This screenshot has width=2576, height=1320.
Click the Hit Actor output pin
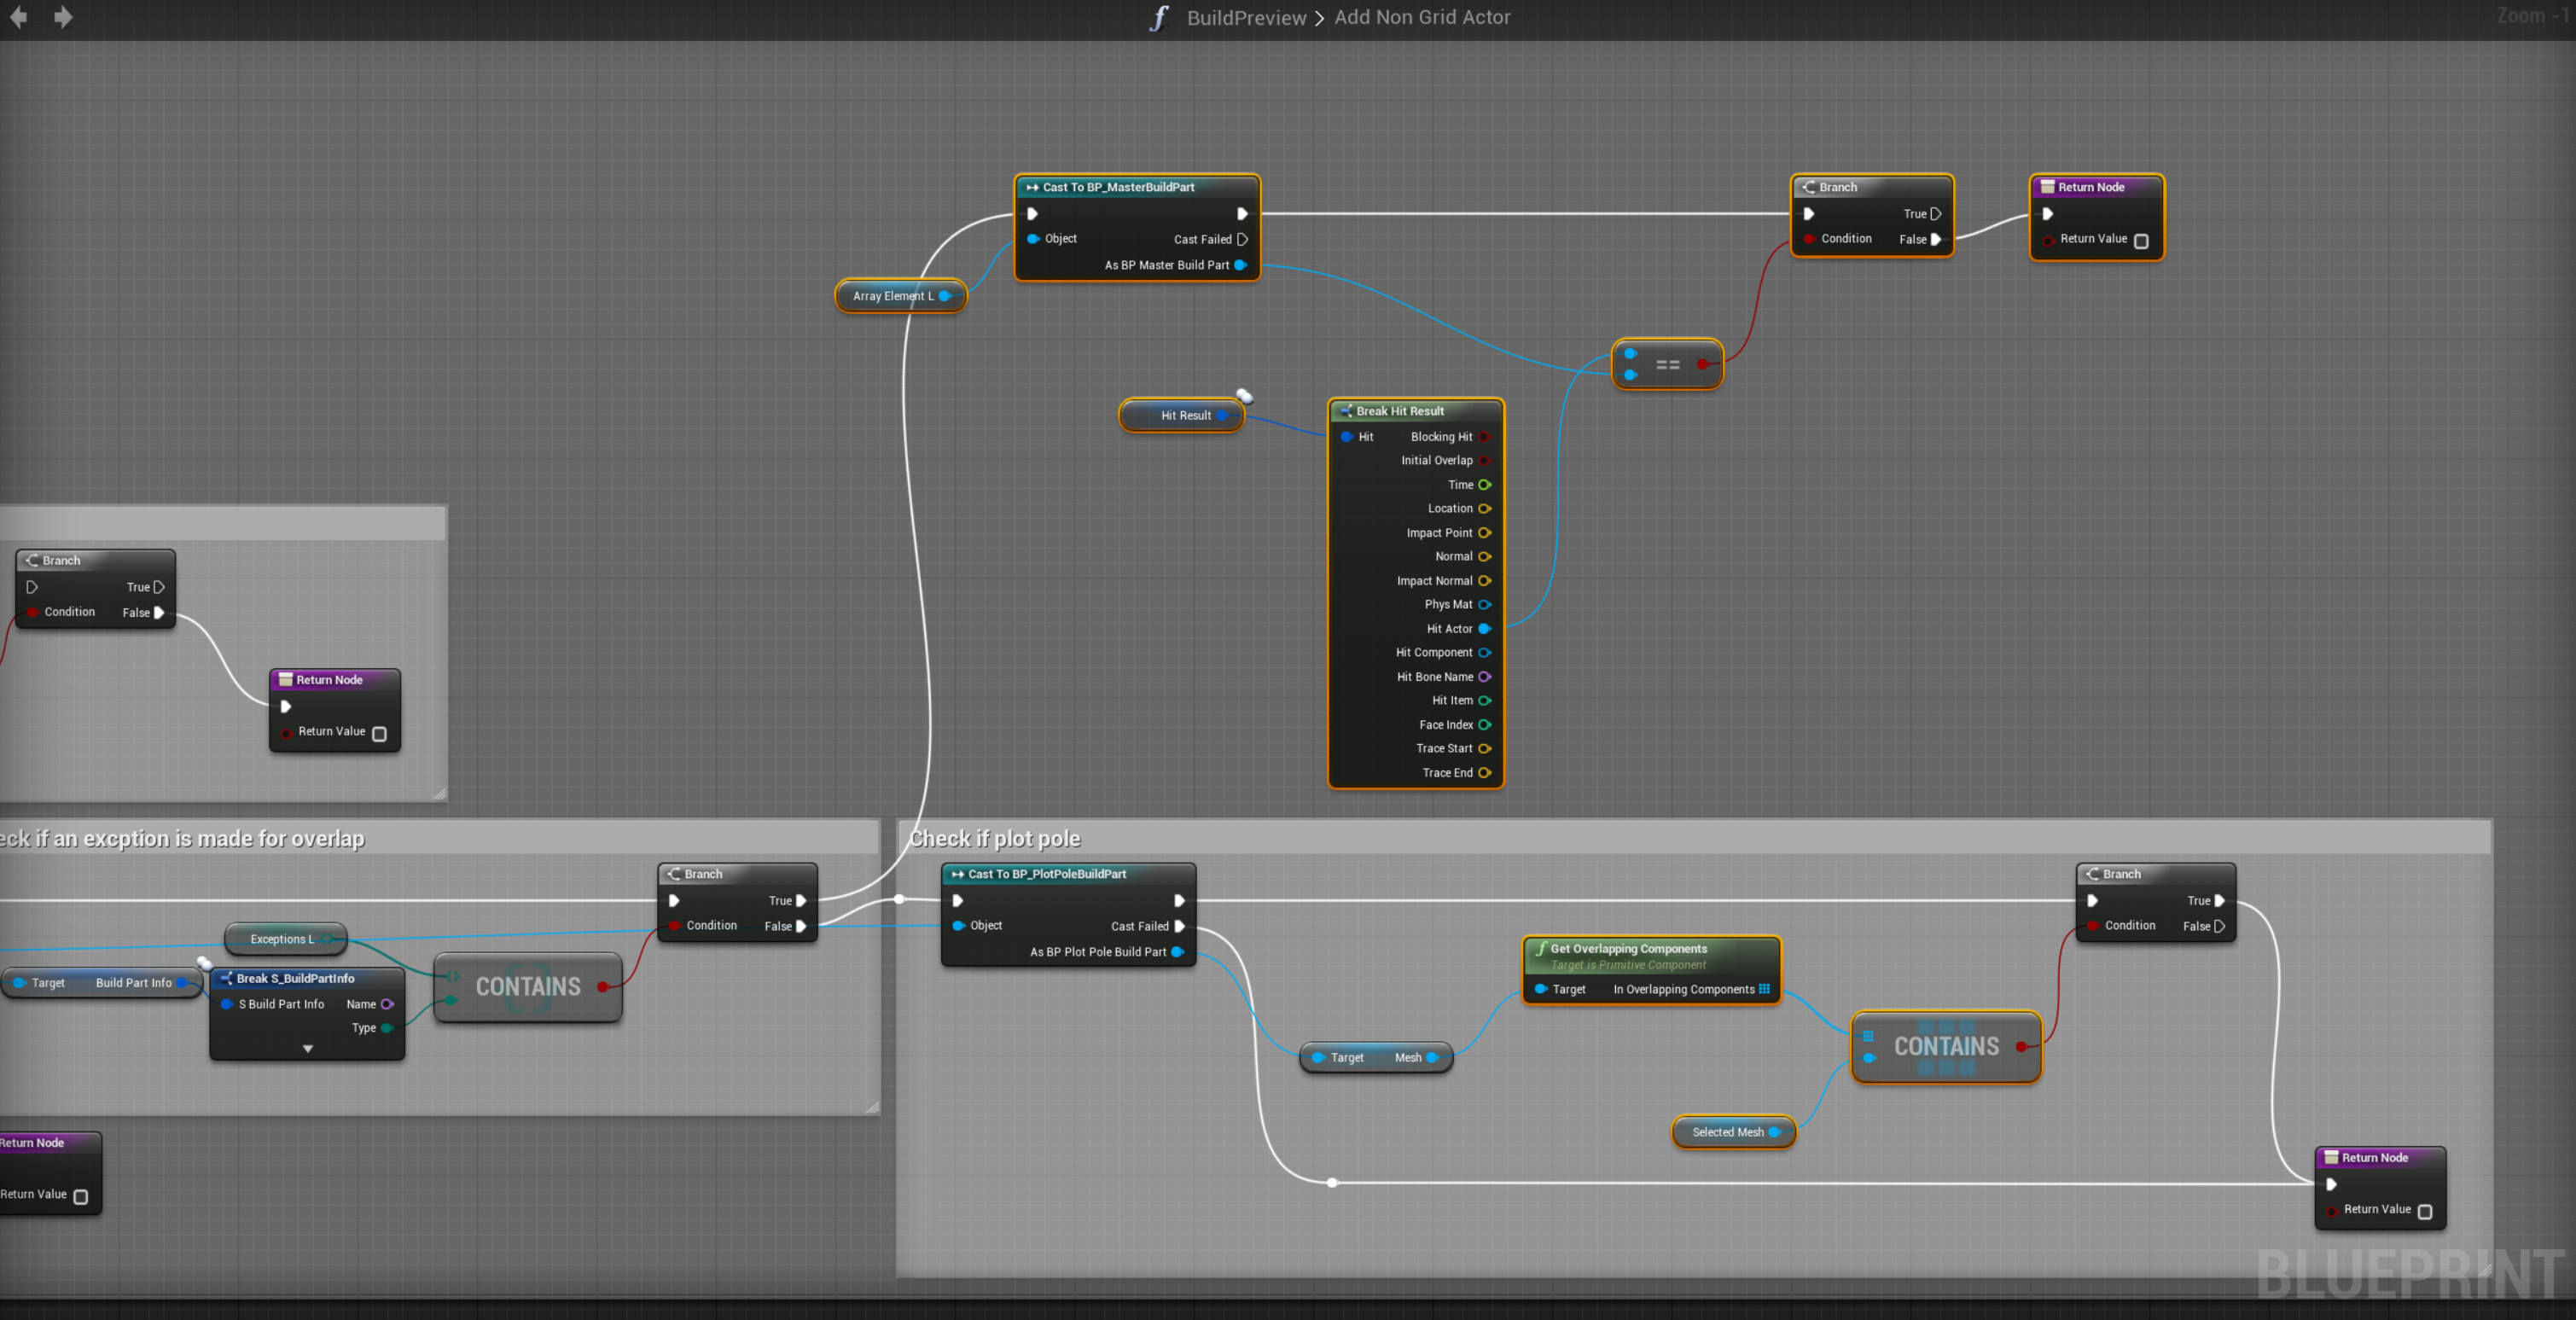tap(1484, 629)
